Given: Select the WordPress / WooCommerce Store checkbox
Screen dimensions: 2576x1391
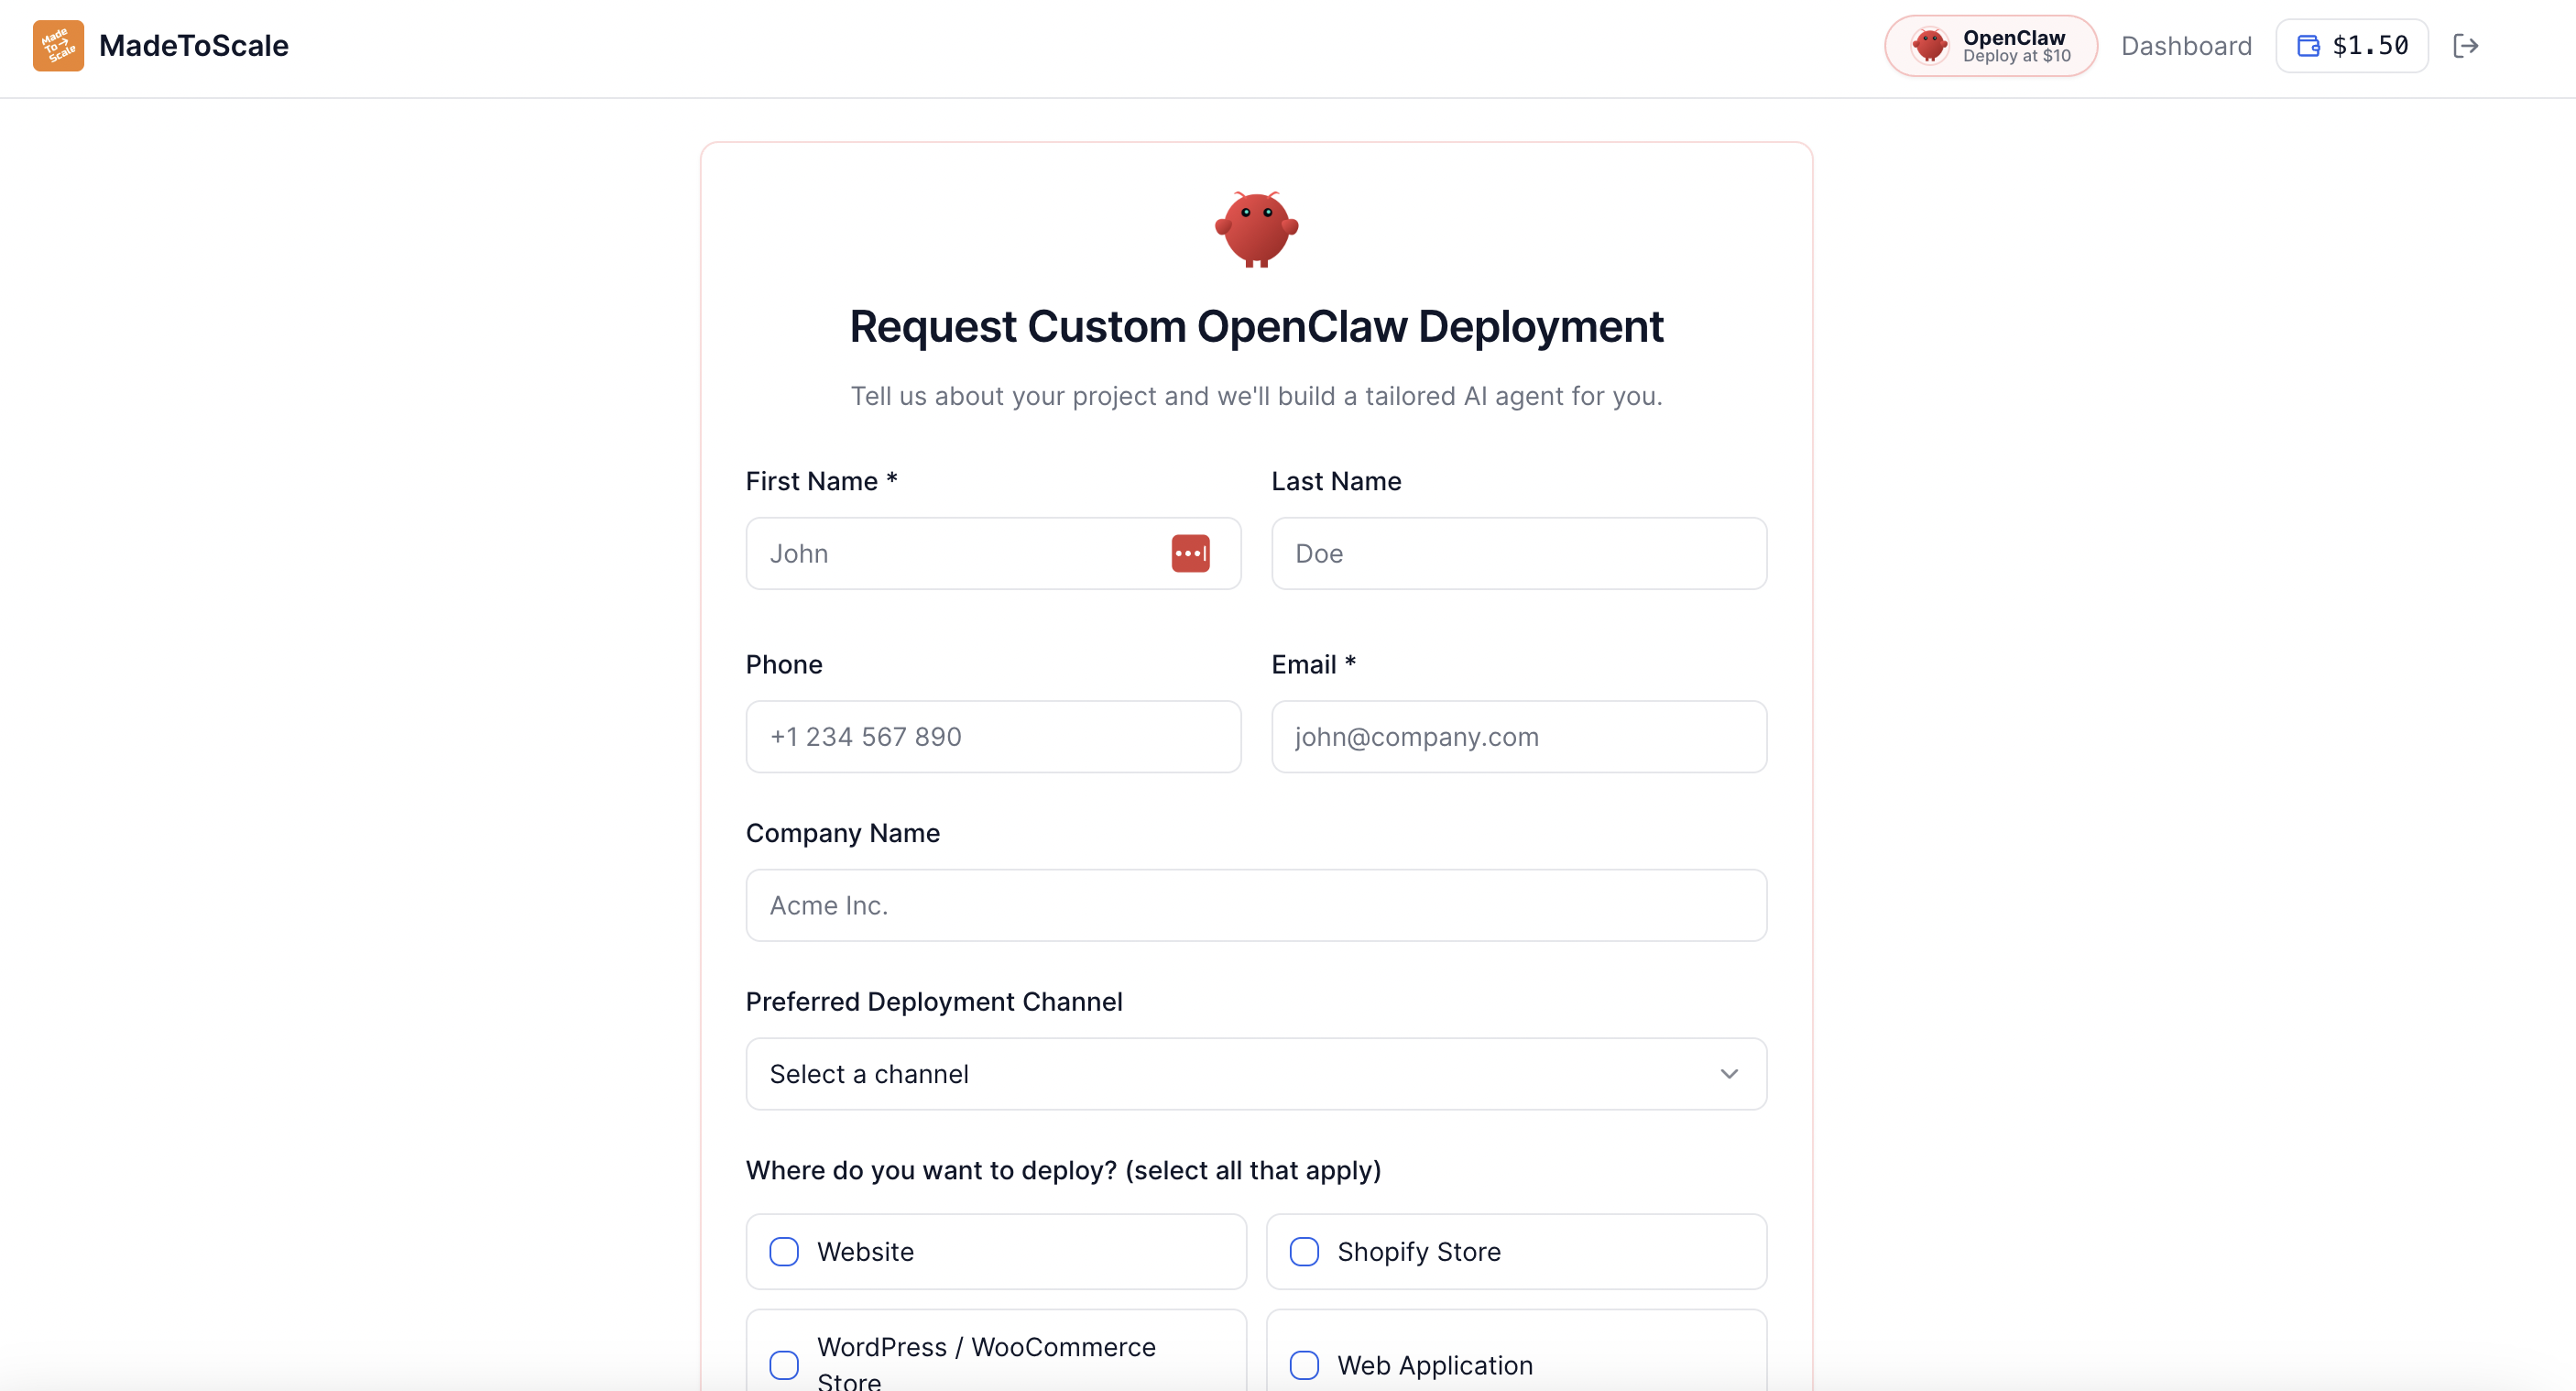Looking at the screenshot, I should click(783, 1364).
